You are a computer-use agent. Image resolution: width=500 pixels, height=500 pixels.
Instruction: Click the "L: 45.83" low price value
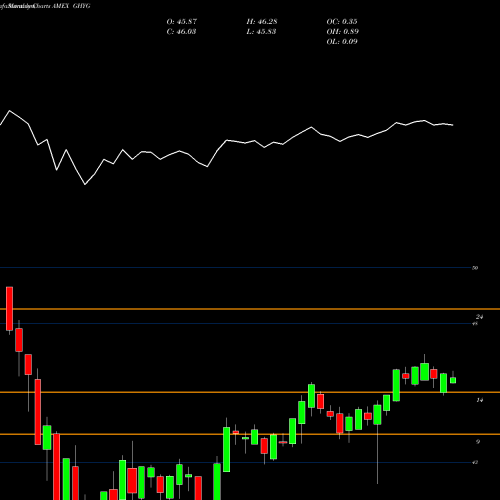(x=261, y=32)
